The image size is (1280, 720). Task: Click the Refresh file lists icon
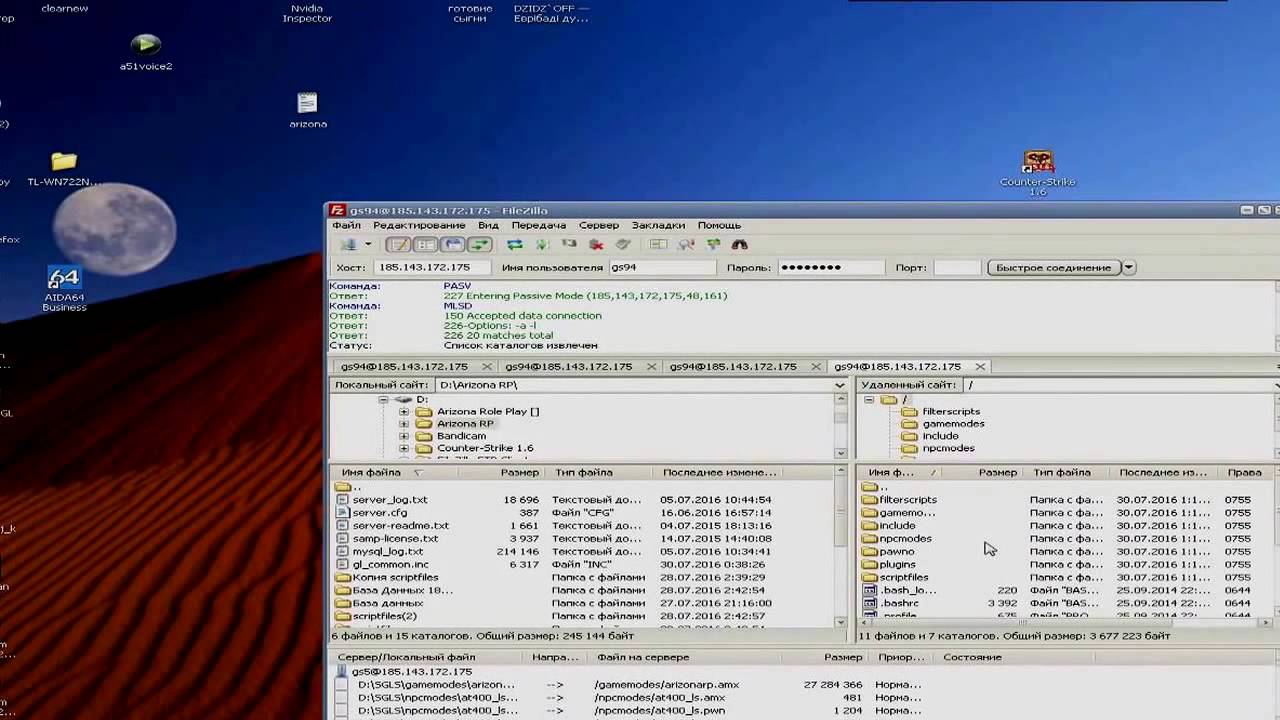(515, 244)
